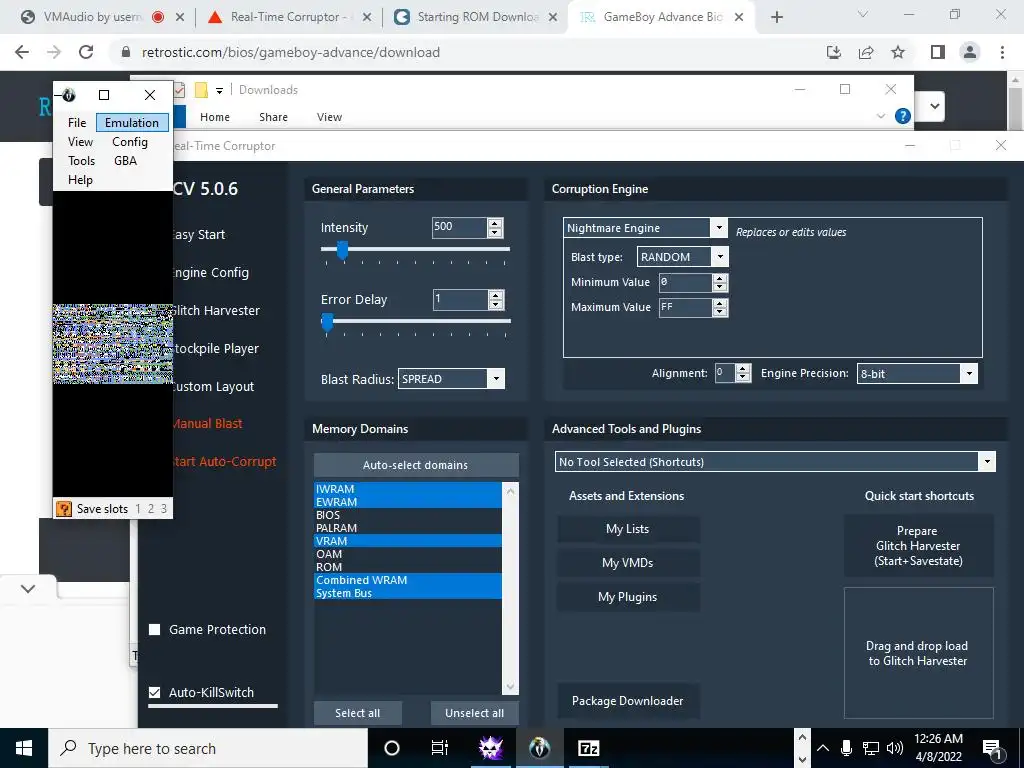Viewport: 1024px width, 768px height.
Task: Switch to the Real-Time Corruptor browser tab
Action: [289, 17]
